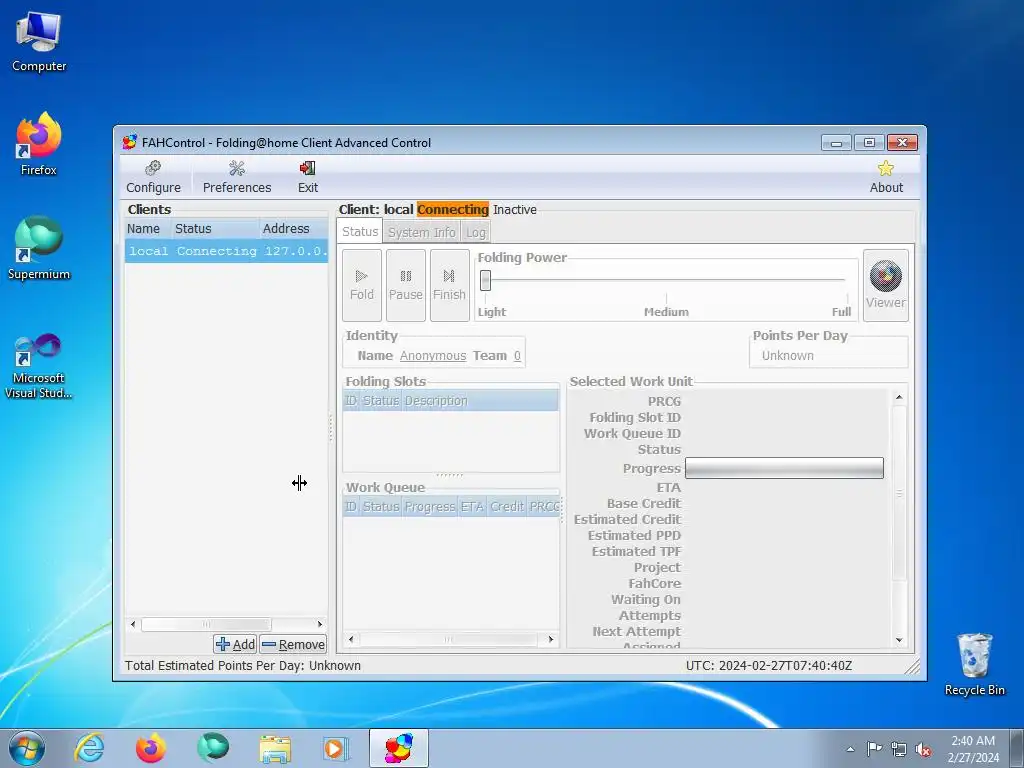Open the Supermium desktop shortcut
1024x768 pixels.
point(39,249)
